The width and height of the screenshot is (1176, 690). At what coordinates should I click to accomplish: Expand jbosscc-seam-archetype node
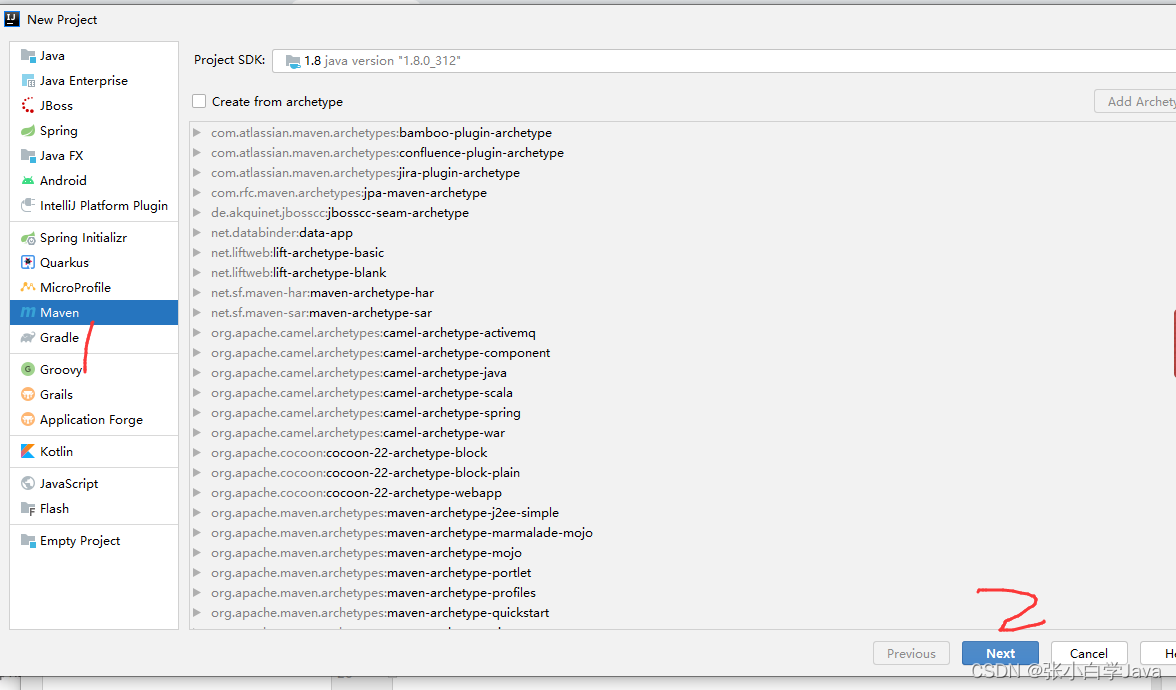click(x=196, y=213)
